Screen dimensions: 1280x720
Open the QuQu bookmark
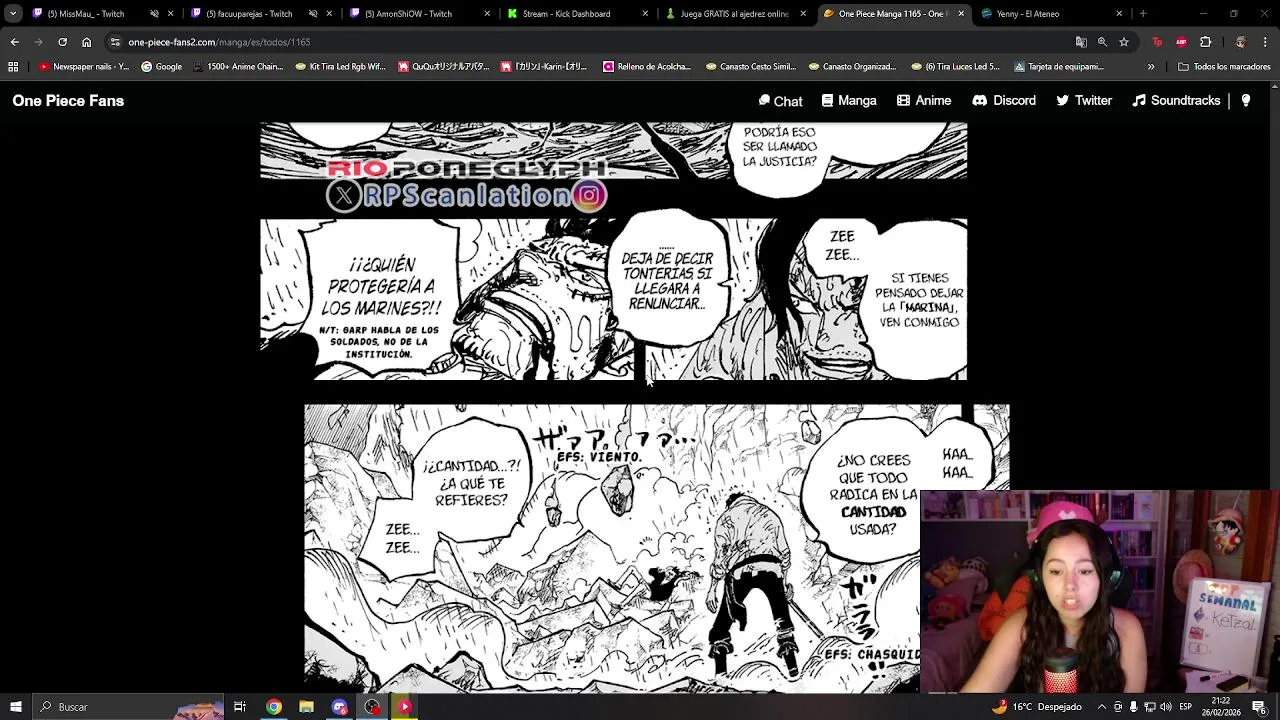click(x=443, y=67)
